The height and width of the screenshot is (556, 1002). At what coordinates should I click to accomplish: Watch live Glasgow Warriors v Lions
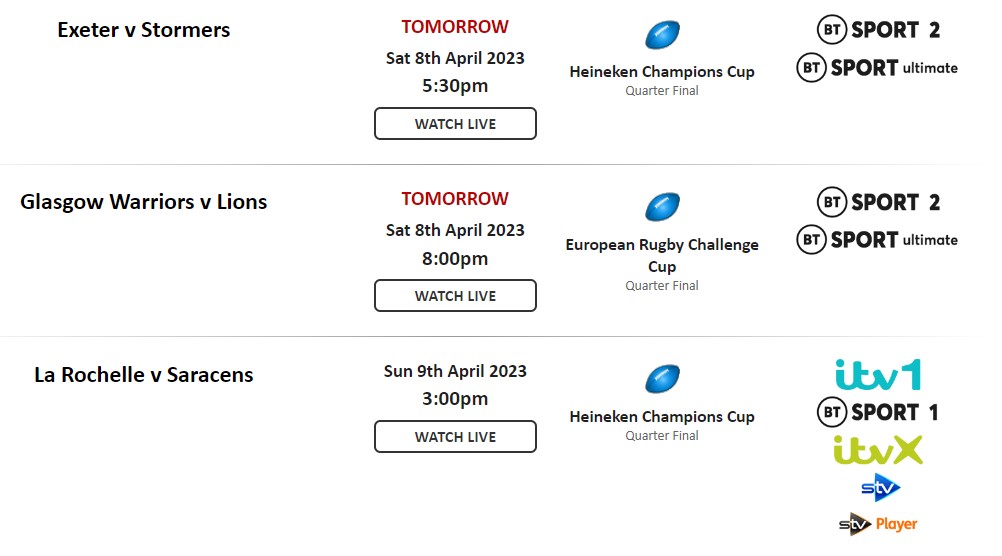[455, 295]
